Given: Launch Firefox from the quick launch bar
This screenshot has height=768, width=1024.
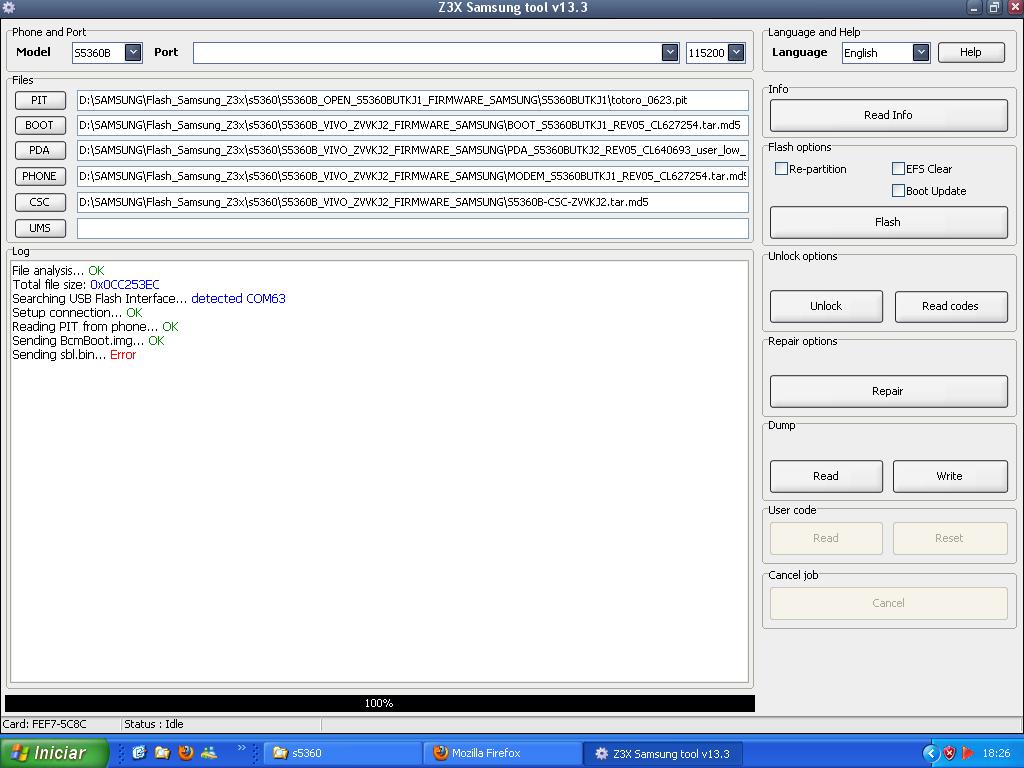Looking at the screenshot, I should pyautogui.click(x=185, y=753).
